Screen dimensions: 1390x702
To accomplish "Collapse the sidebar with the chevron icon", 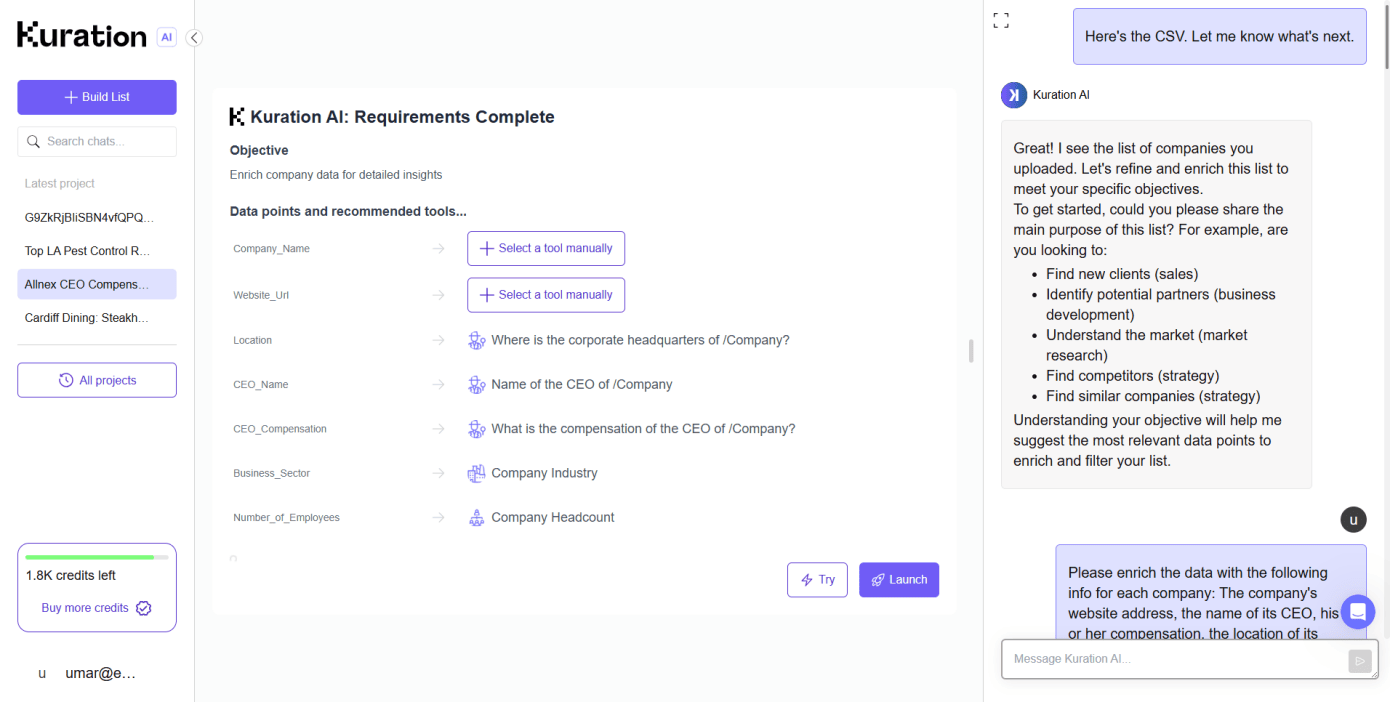I will tap(194, 38).
